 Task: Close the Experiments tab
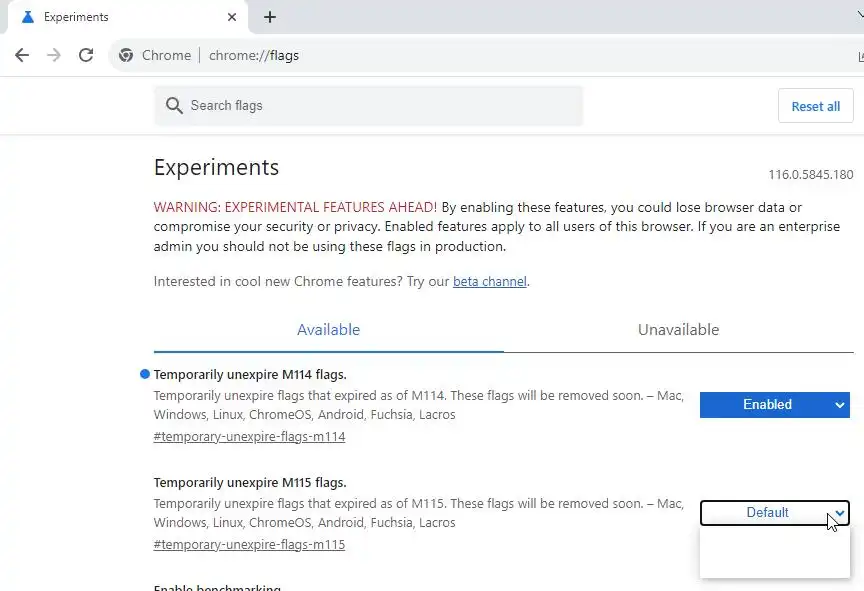pyautogui.click(x=232, y=17)
